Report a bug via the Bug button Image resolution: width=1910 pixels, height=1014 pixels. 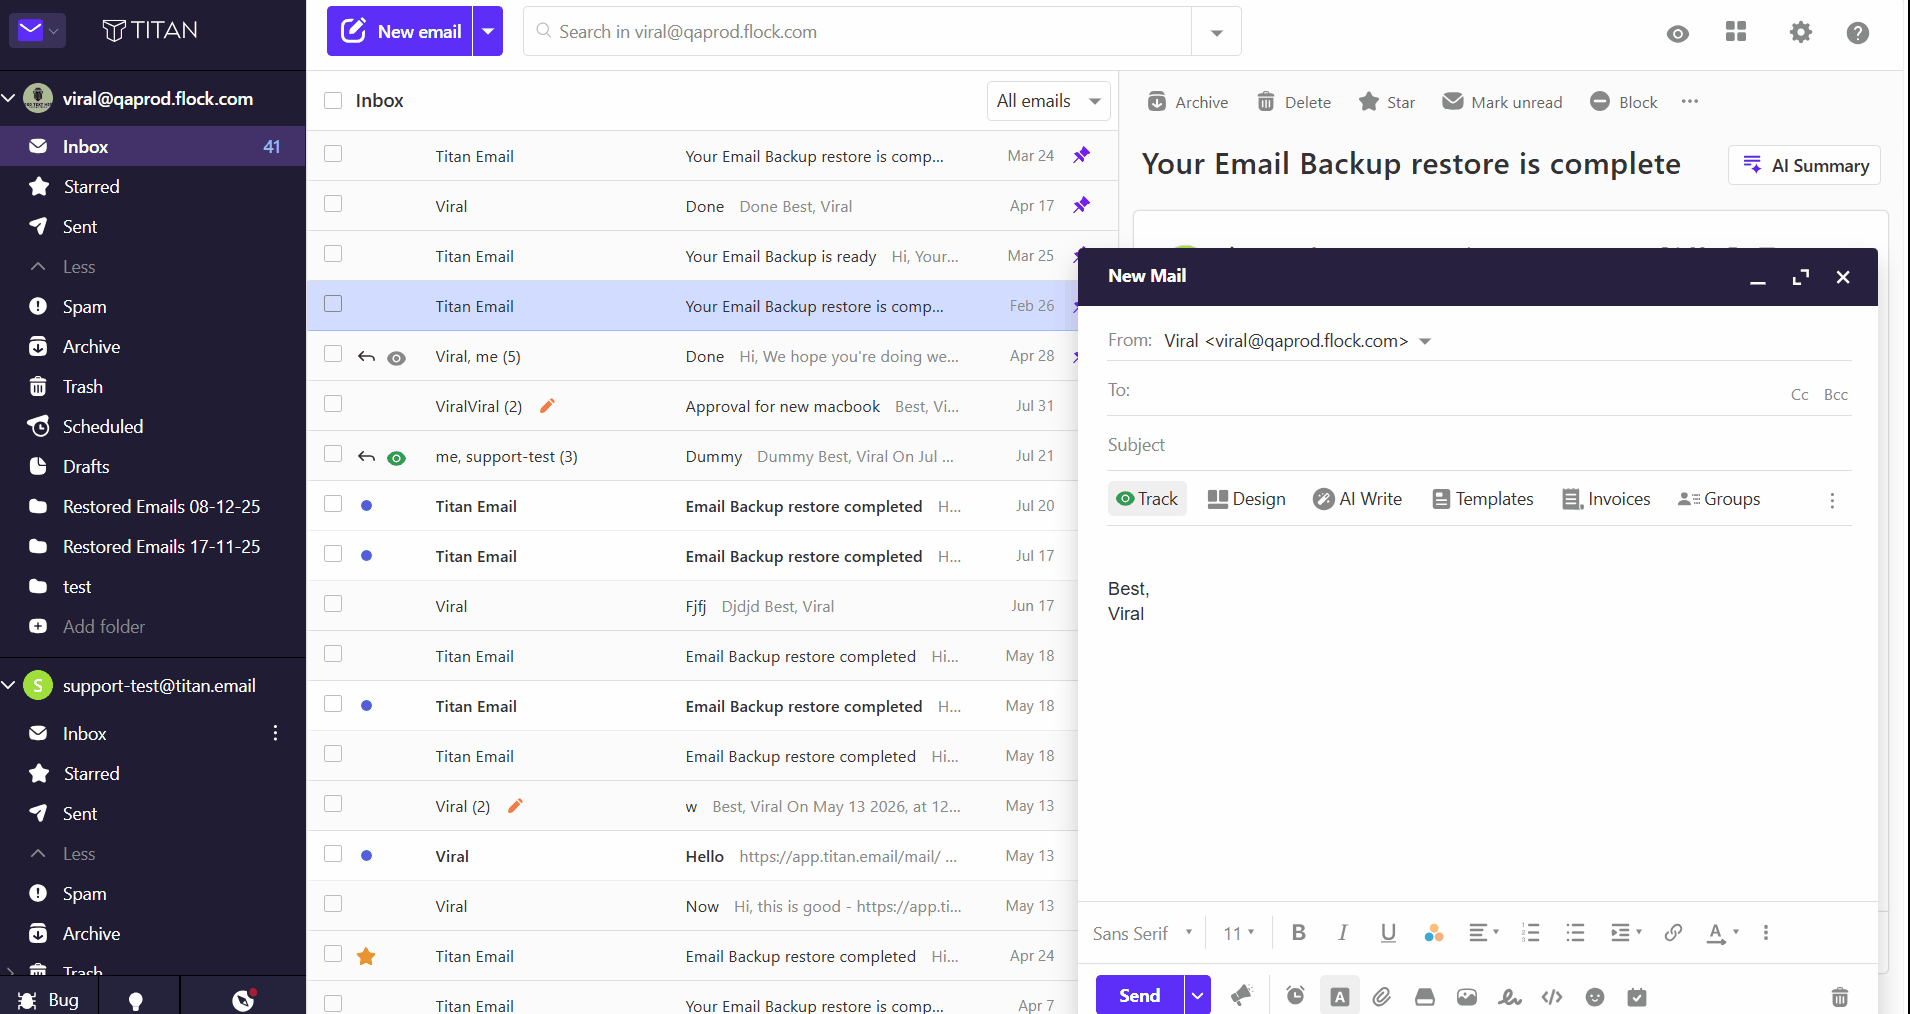point(48,1000)
